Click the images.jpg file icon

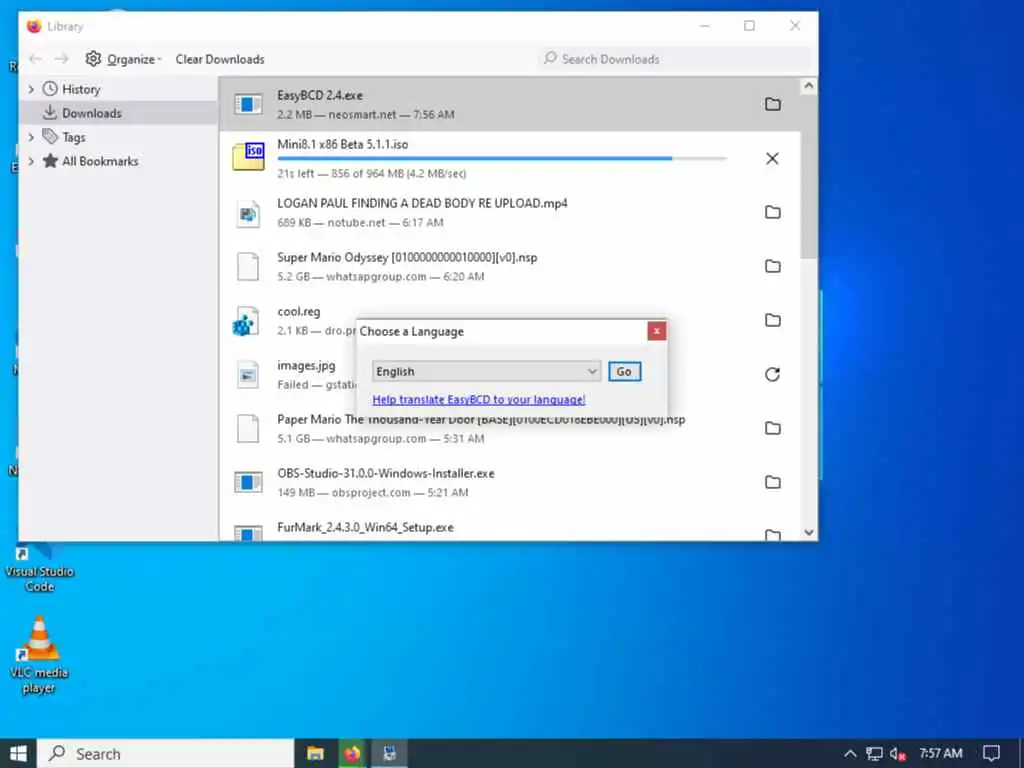tap(248, 375)
